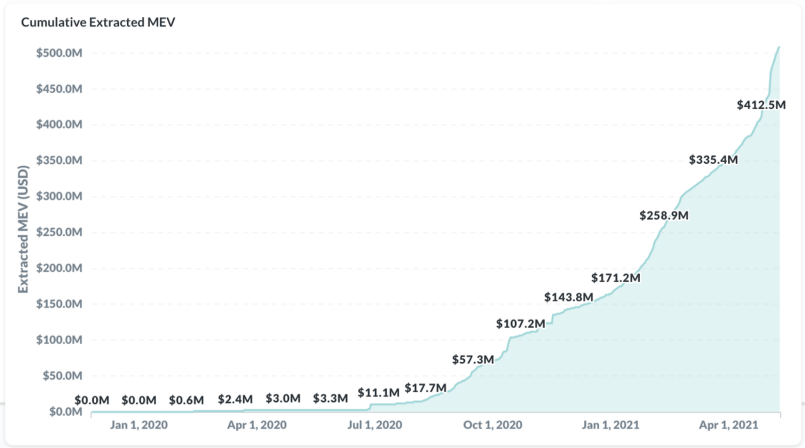Select the $107.2M data label
This screenshot has height=448, width=805.
tap(520, 324)
